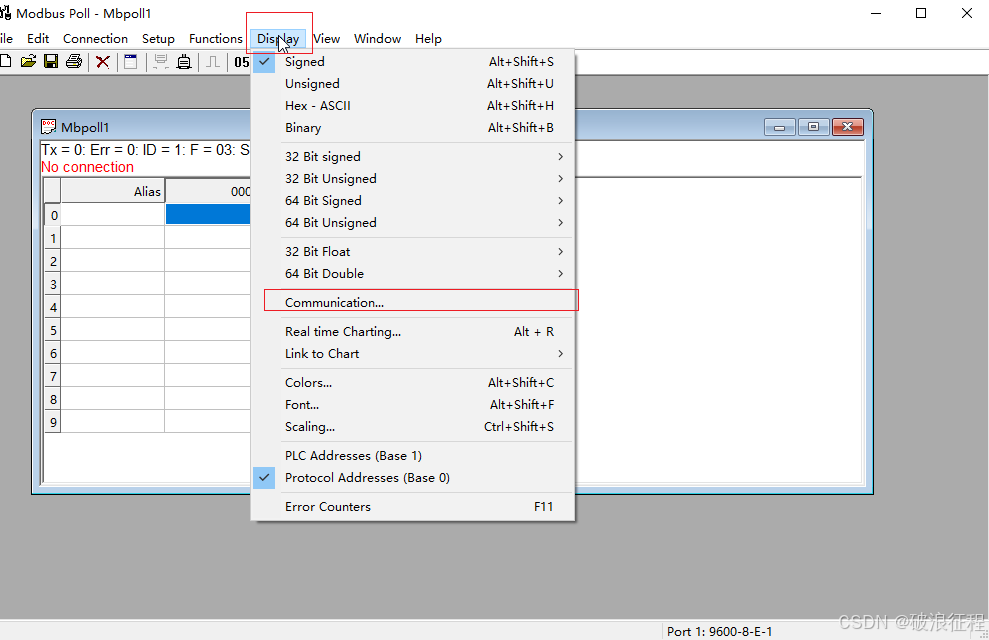
Task: Open Communication... from the Display menu
Action: tap(413, 303)
